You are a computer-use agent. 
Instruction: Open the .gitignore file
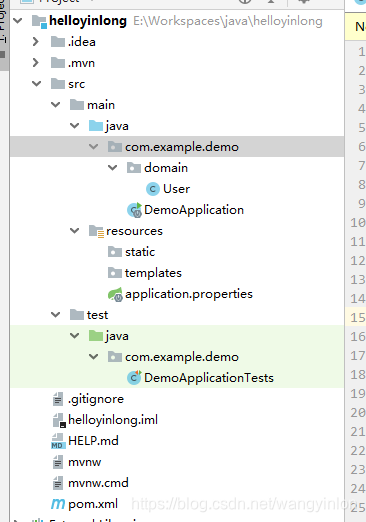point(96,399)
